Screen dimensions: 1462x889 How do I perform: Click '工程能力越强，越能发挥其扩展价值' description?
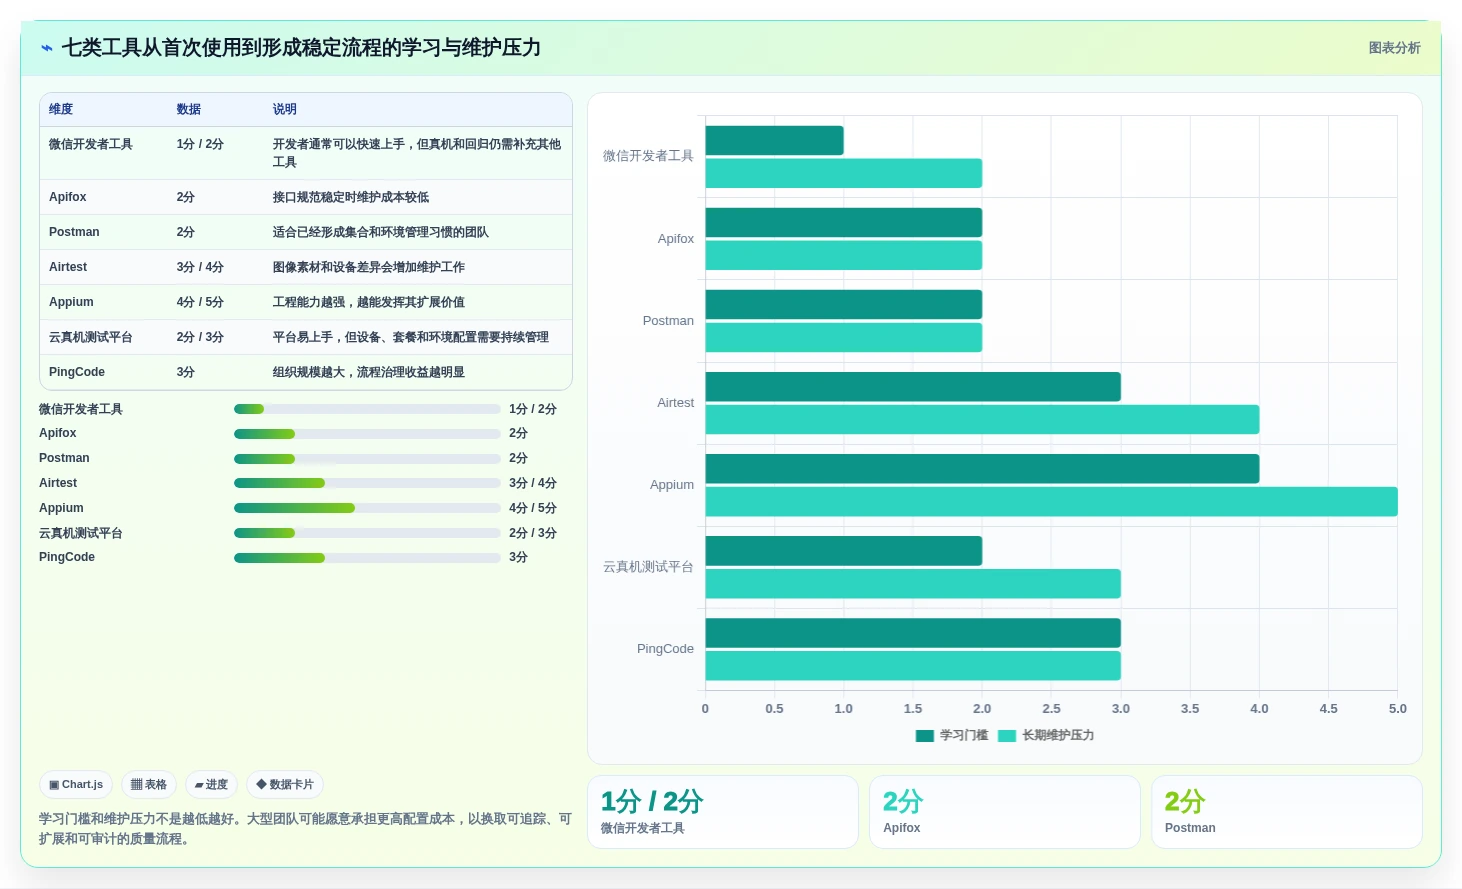coord(369,302)
